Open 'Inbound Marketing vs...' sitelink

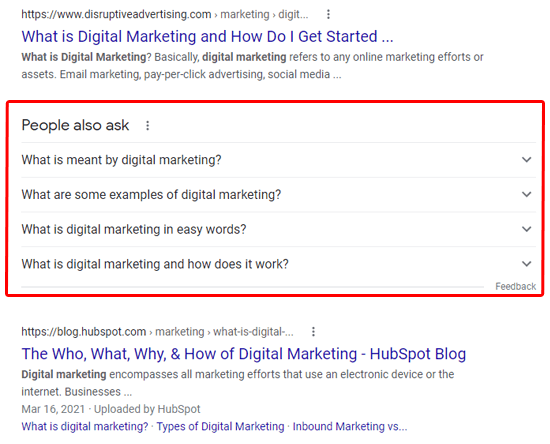pos(350,426)
